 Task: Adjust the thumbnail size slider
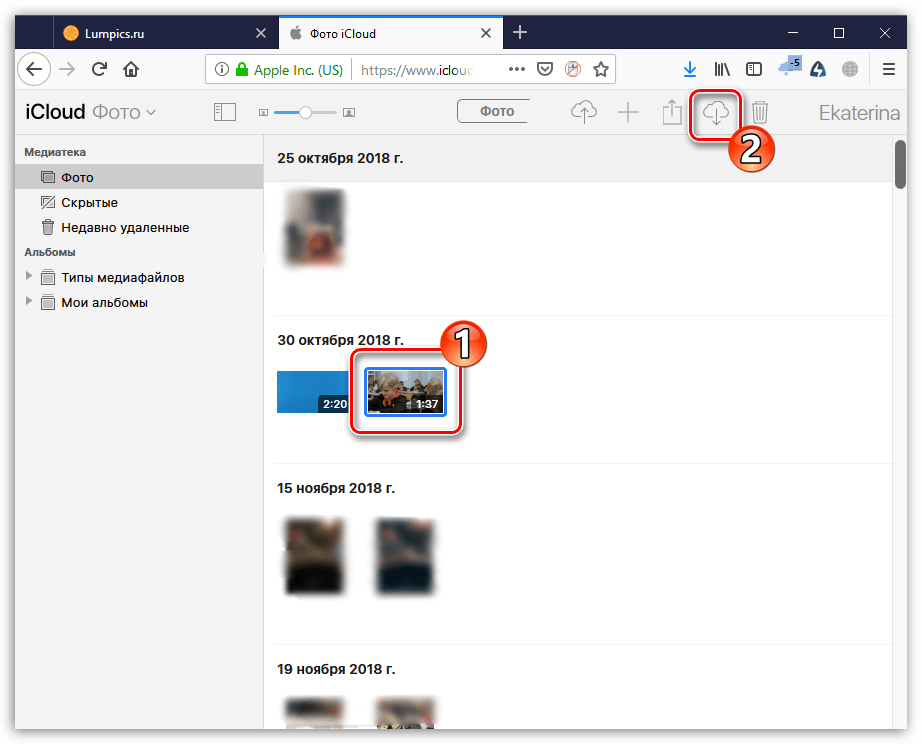(305, 113)
